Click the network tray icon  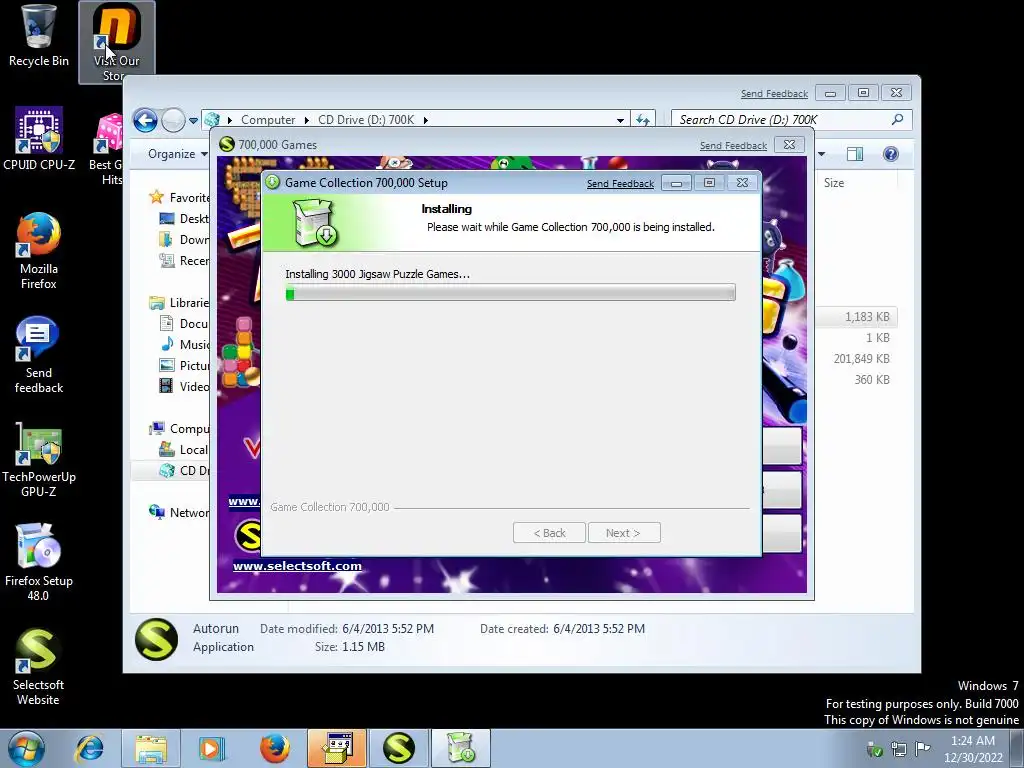click(x=899, y=748)
